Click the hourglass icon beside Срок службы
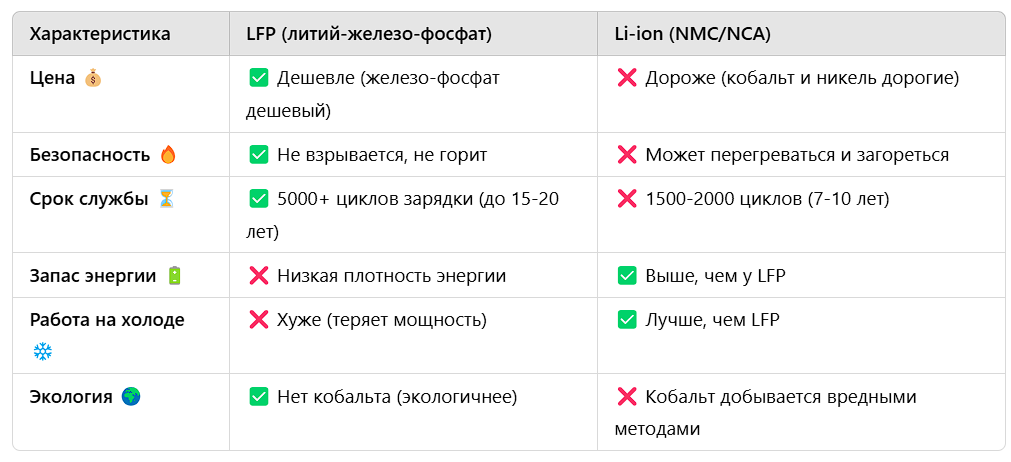This screenshot has width=1011, height=462. (x=166, y=199)
